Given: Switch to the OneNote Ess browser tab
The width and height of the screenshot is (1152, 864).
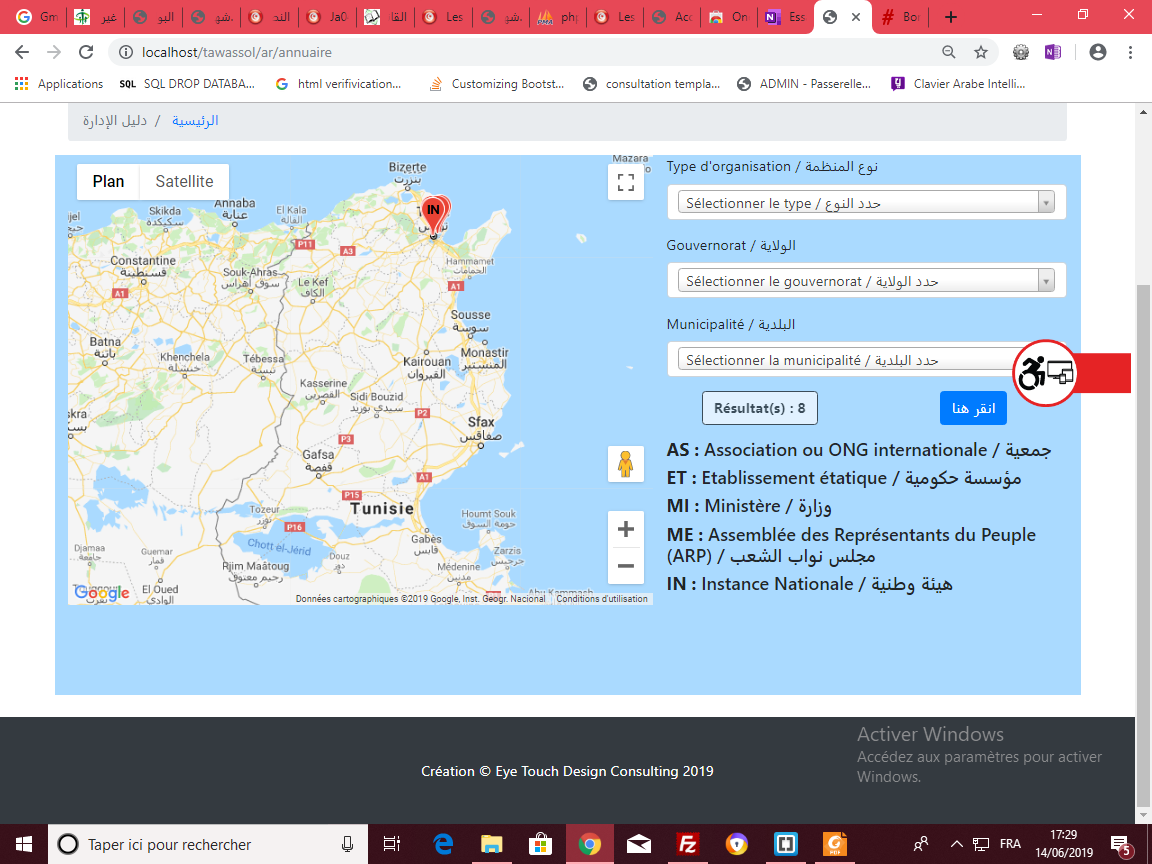Looking at the screenshot, I should coord(785,17).
